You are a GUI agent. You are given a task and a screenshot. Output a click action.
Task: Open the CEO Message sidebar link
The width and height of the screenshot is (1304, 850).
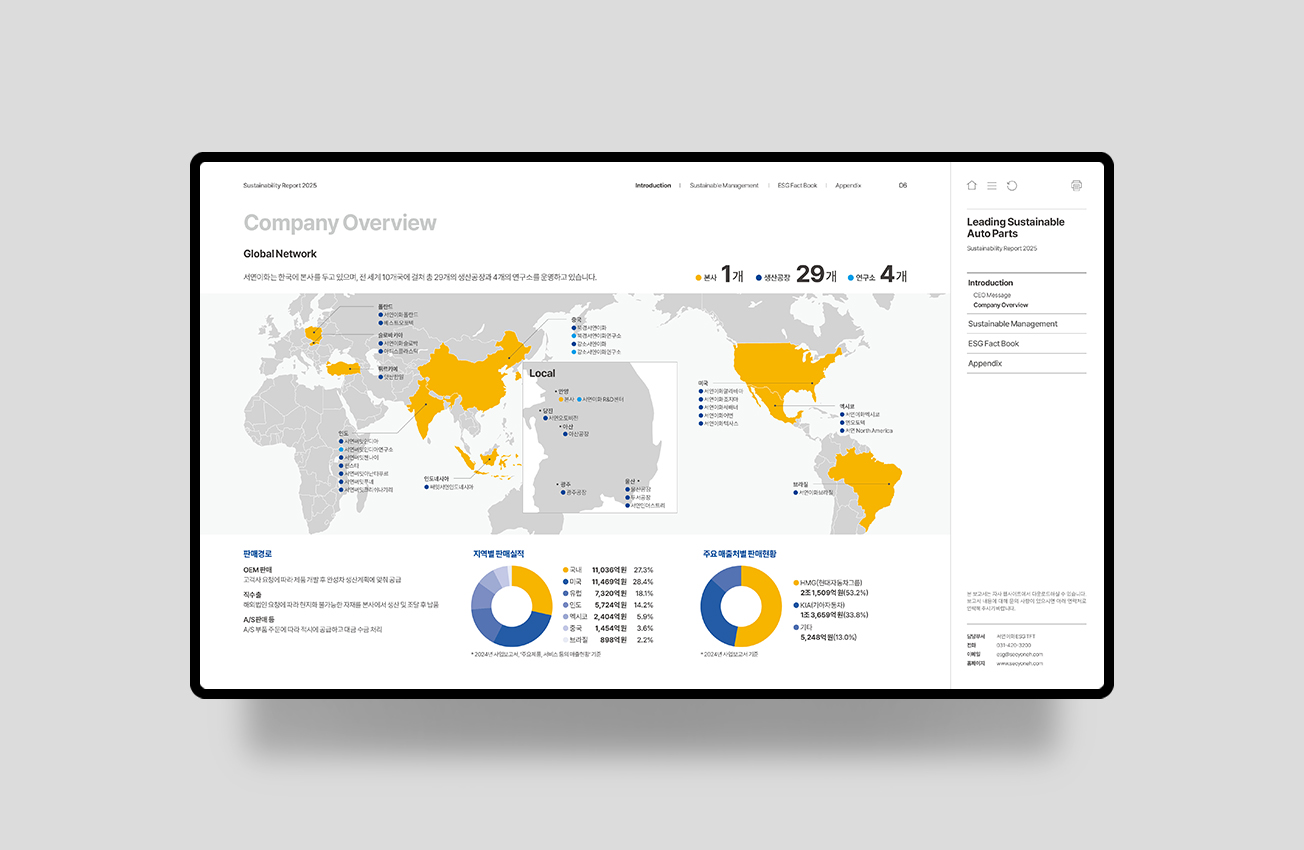point(992,295)
